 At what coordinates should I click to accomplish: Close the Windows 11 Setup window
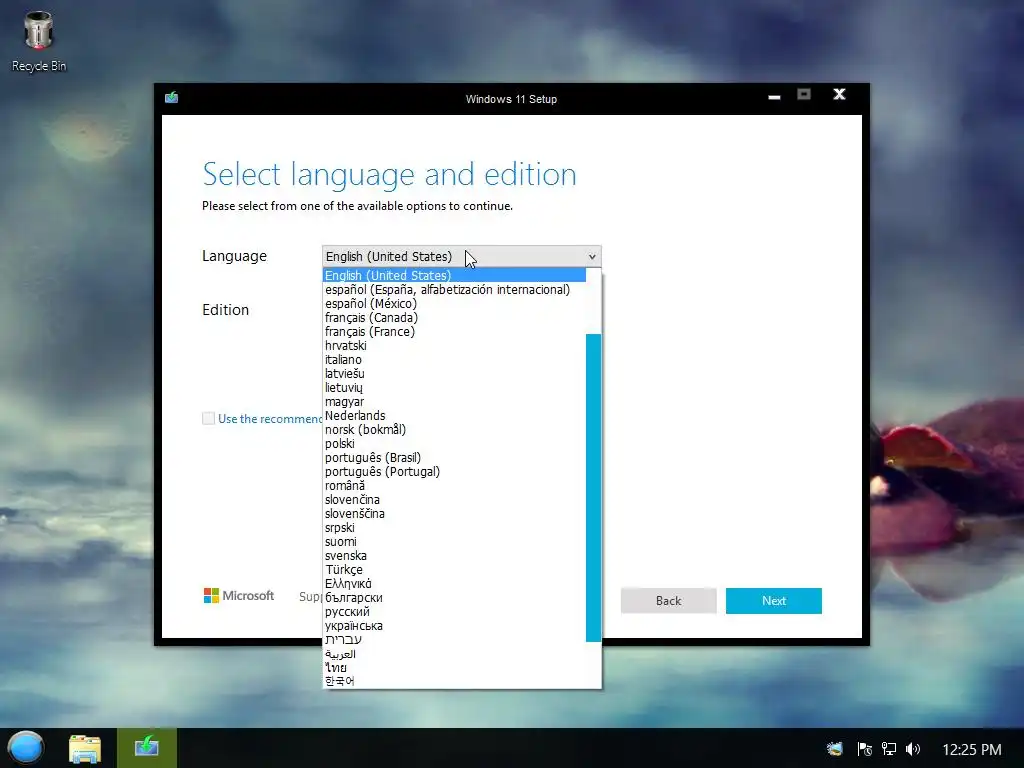(x=840, y=95)
